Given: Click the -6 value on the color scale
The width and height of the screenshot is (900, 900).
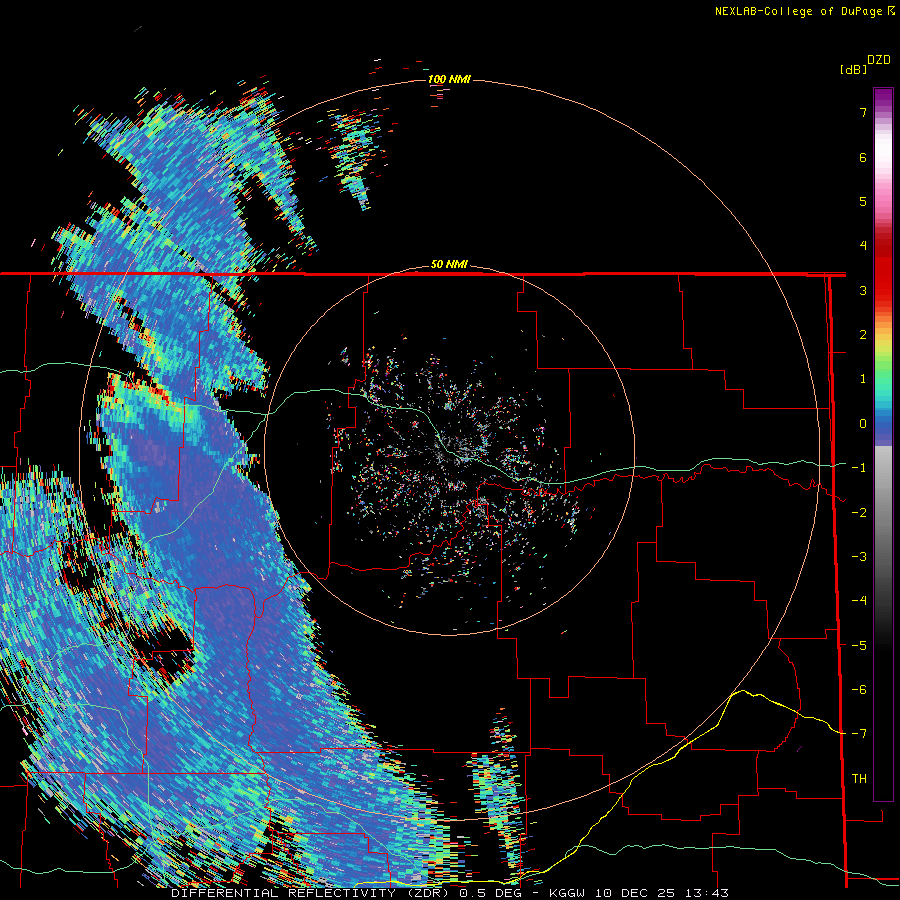Looking at the screenshot, I should 859,690.
